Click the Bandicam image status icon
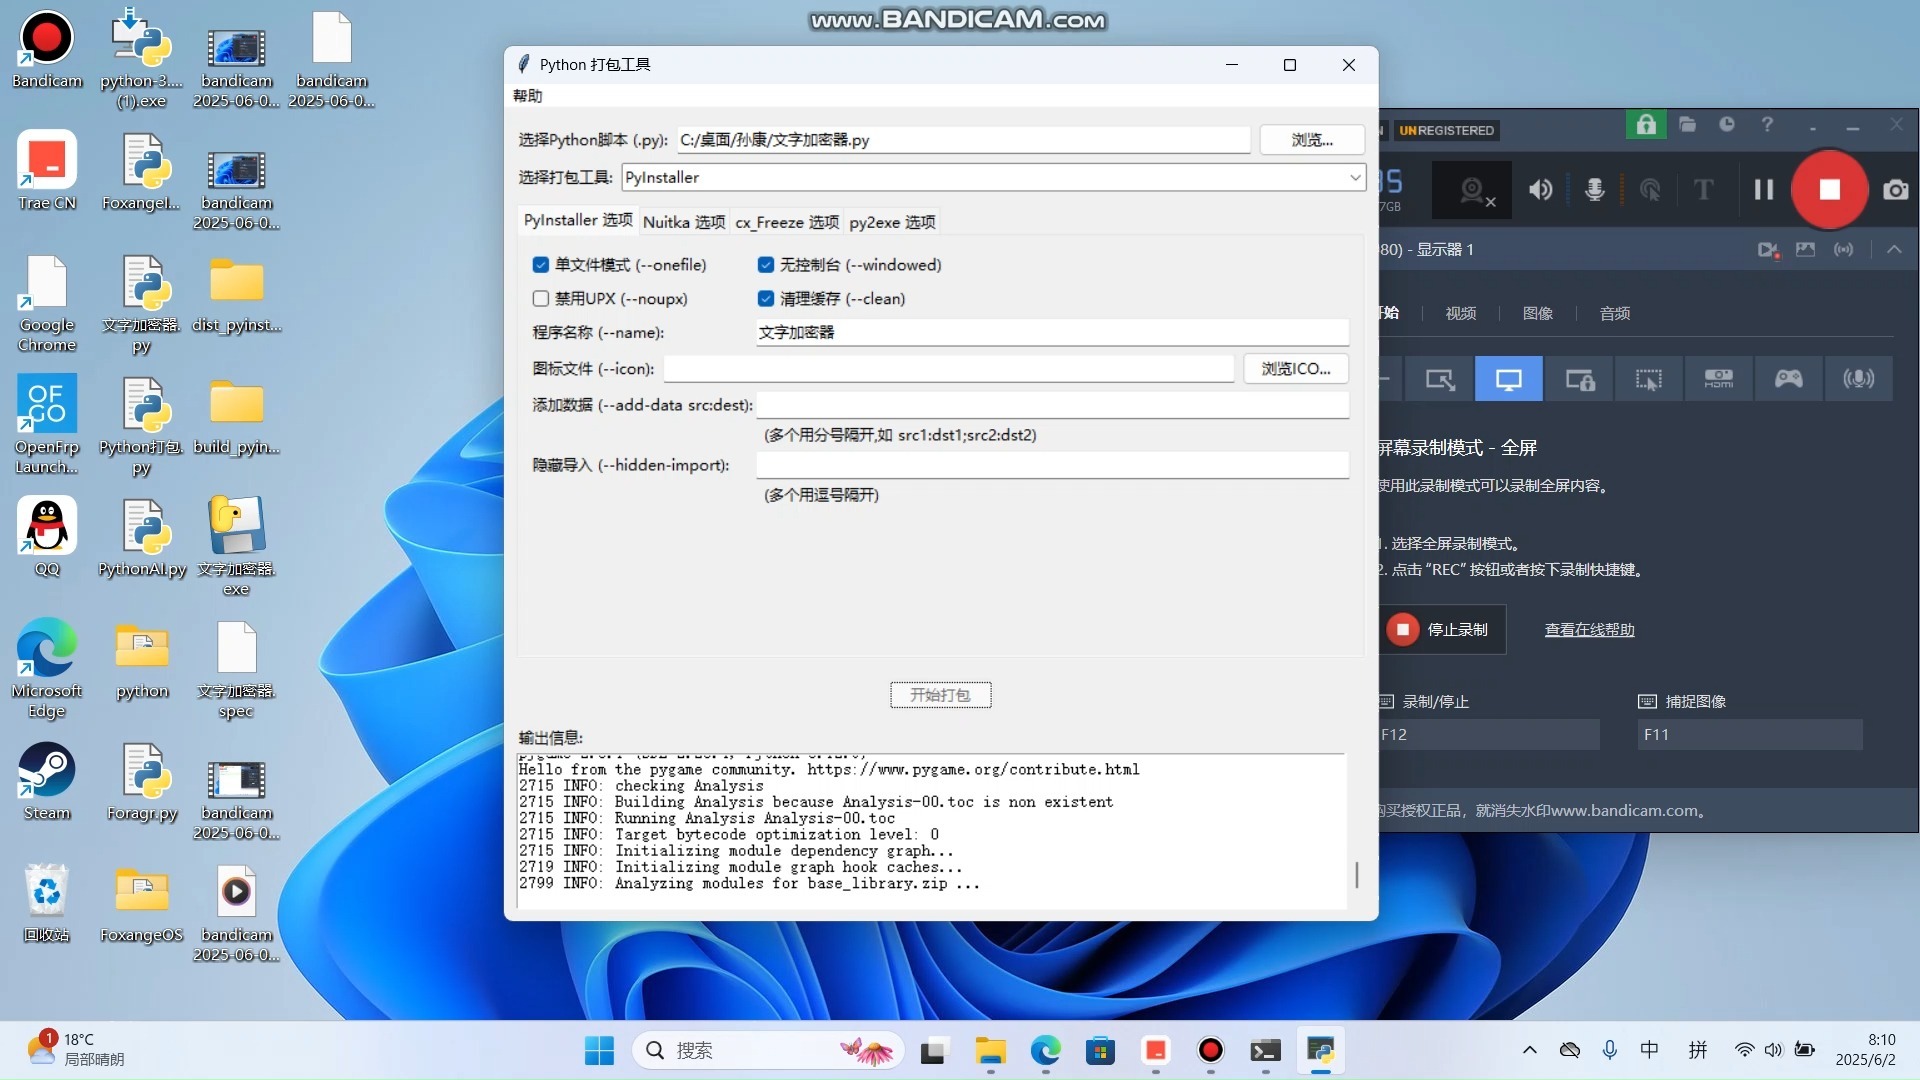 click(1805, 249)
